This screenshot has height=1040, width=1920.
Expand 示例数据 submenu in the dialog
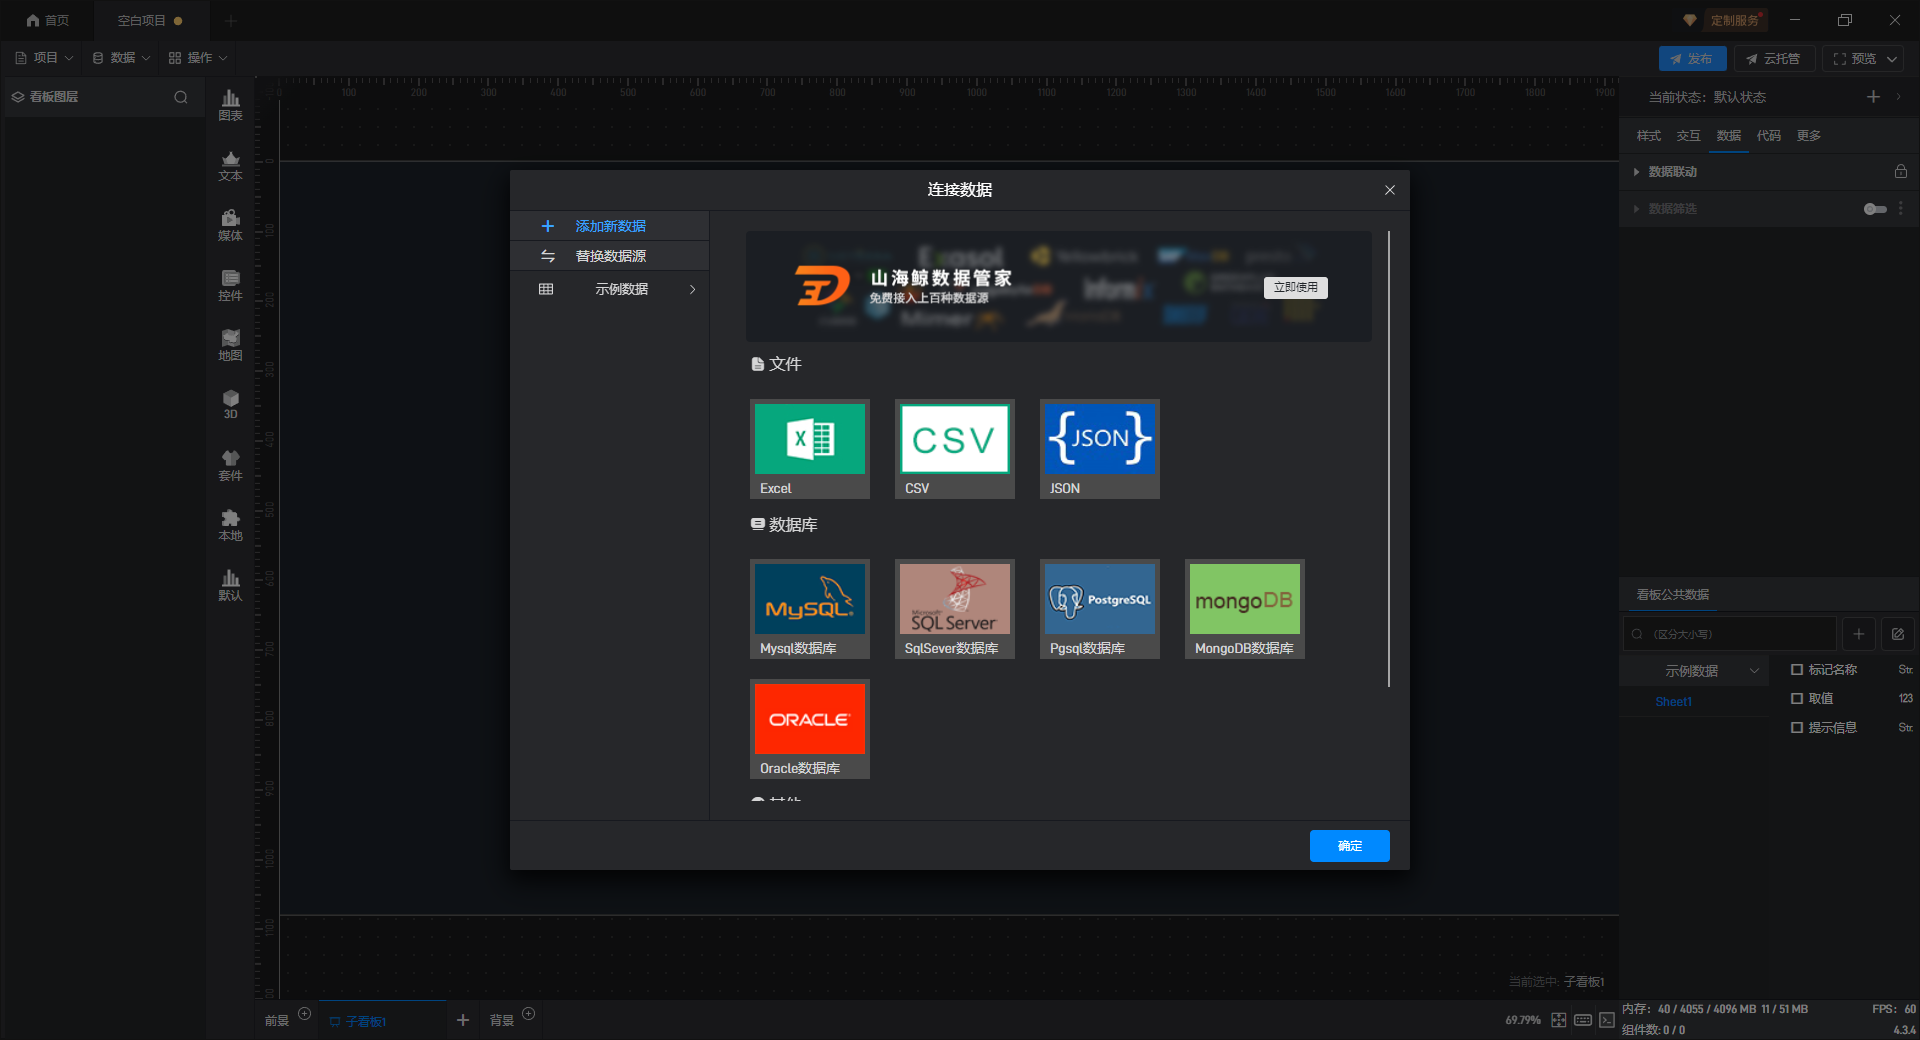[692, 290]
